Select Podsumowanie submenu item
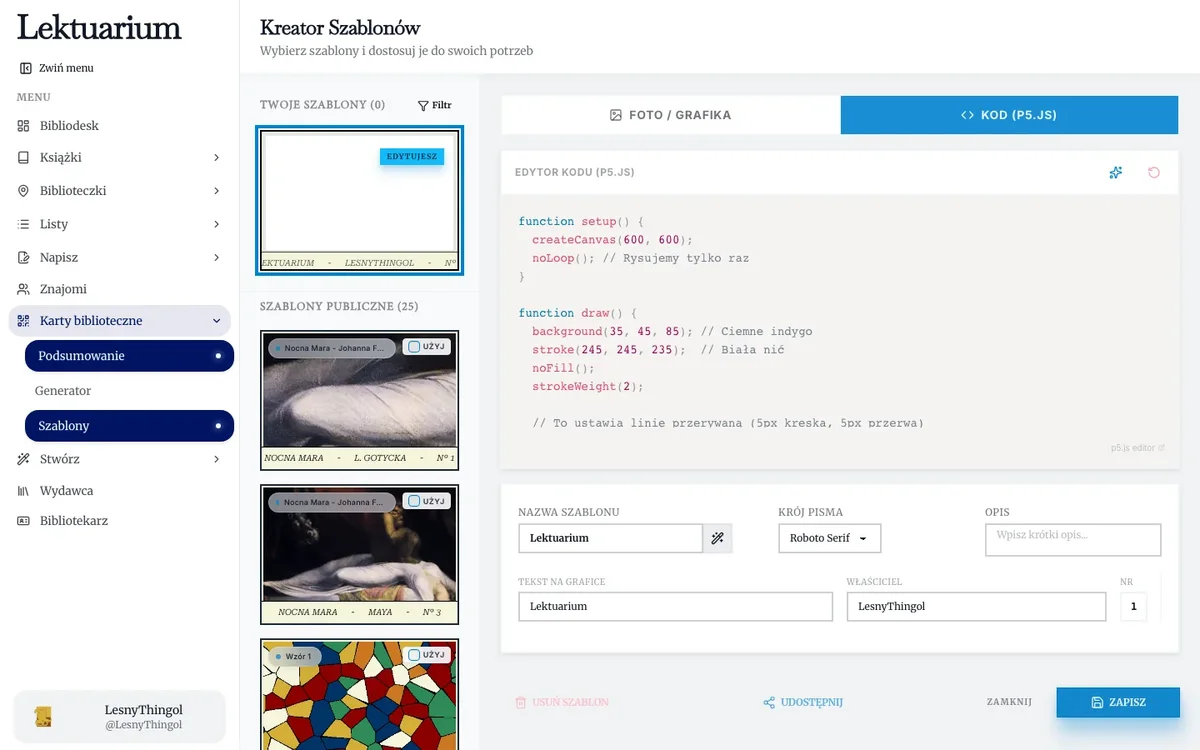1200x750 pixels. pyautogui.click(x=129, y=356)
